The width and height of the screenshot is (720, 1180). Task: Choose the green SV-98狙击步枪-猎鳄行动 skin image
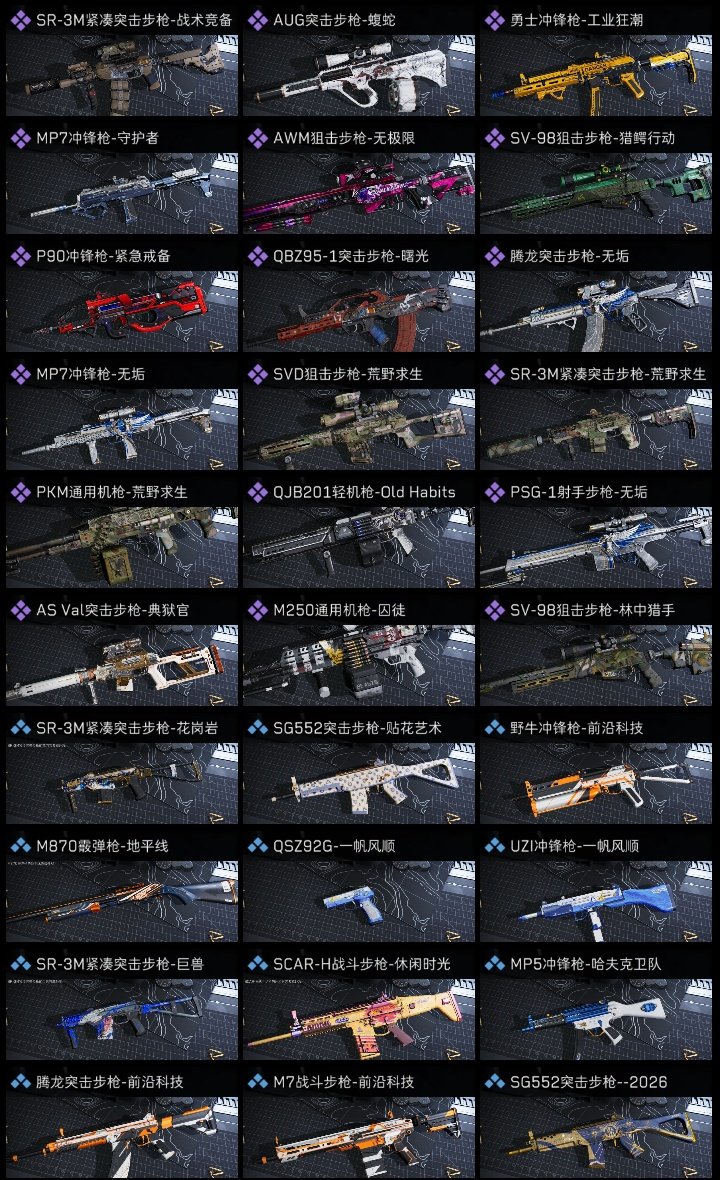pos(596,193)
